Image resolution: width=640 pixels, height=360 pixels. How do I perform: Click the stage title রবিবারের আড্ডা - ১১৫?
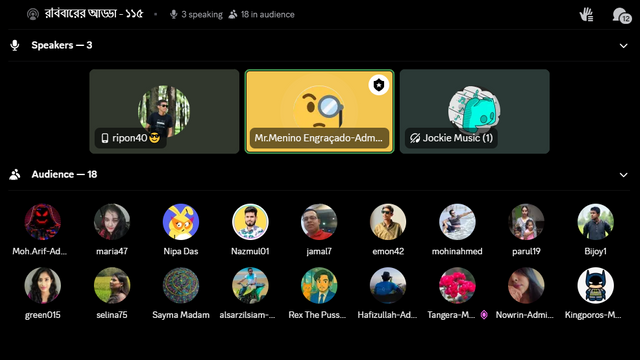tap(94, 14)
